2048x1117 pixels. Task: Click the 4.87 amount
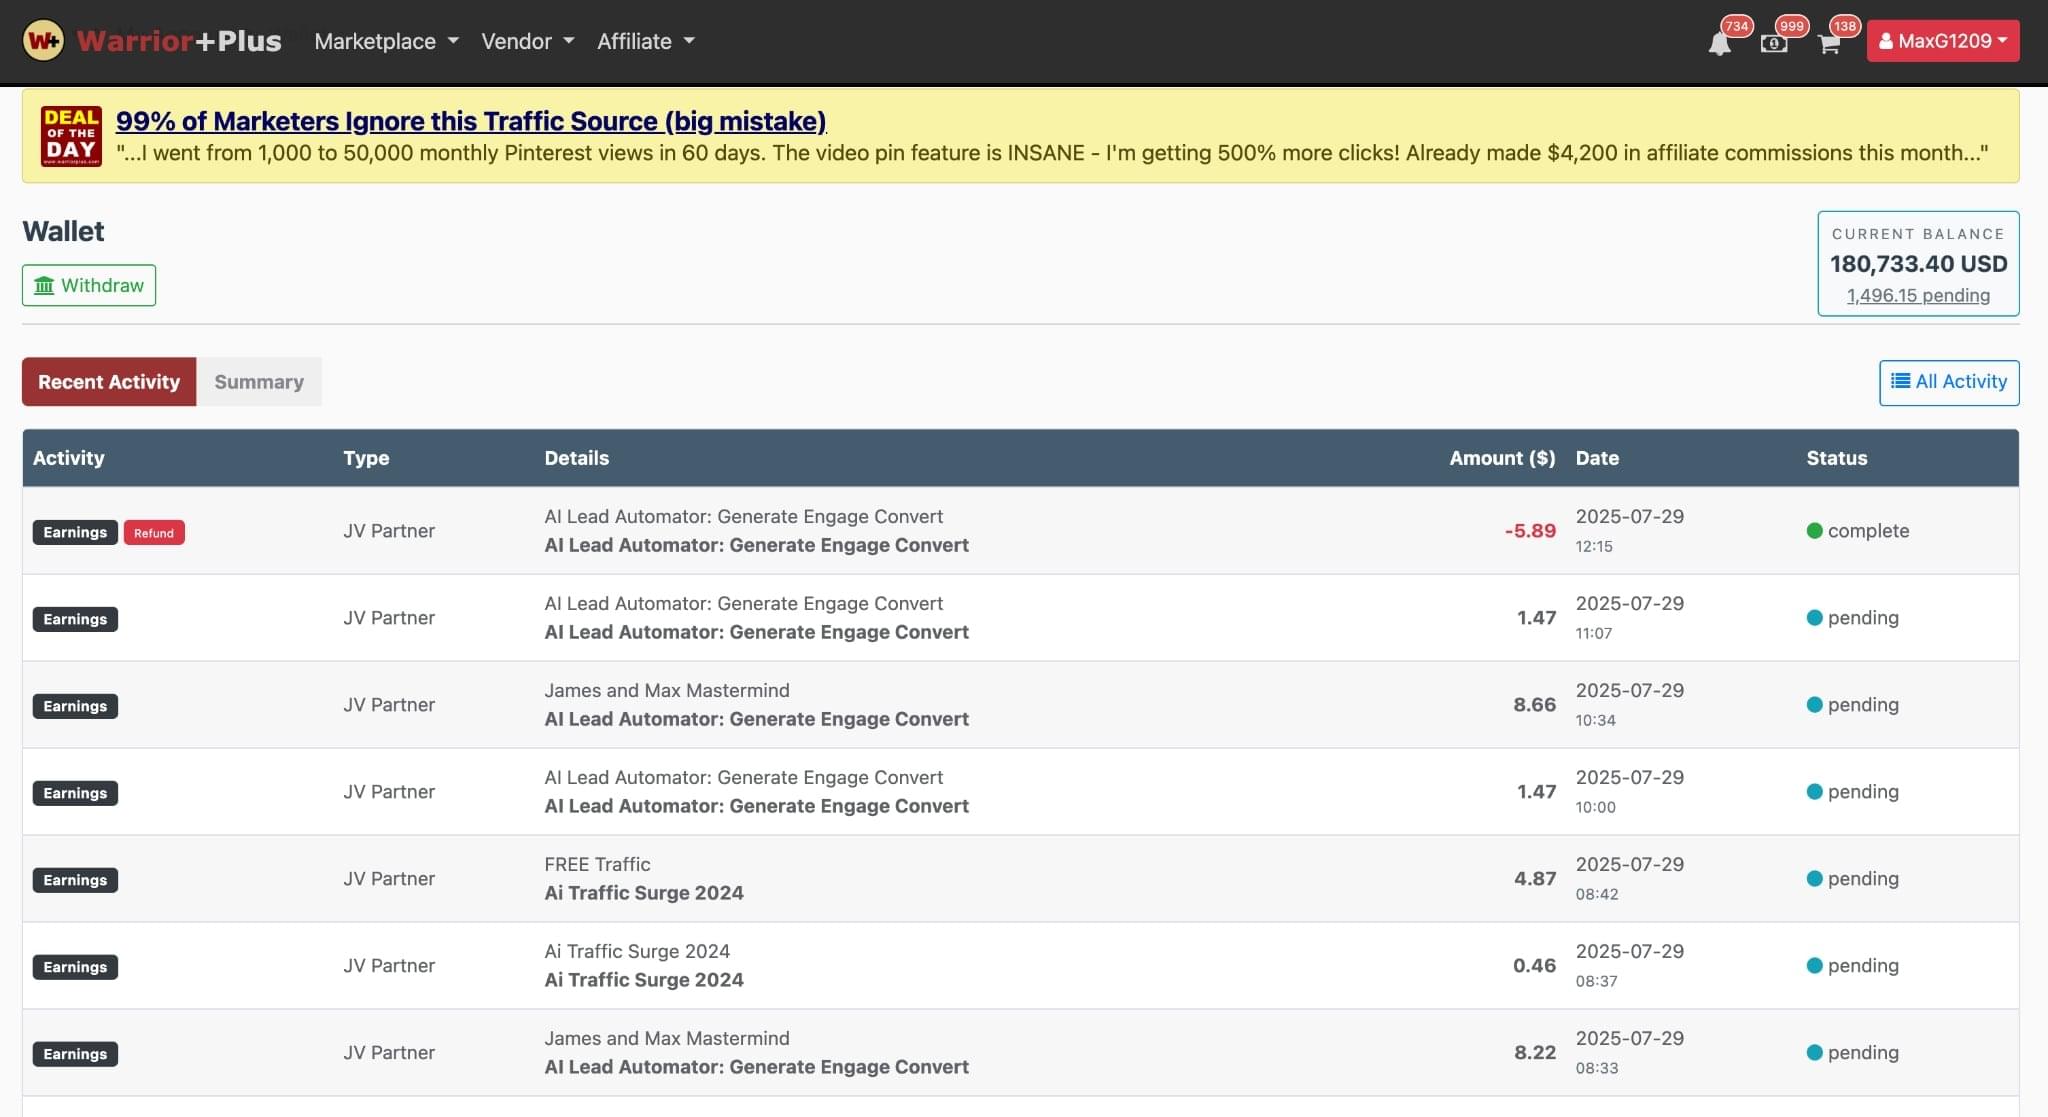[x=1535, y=879]
